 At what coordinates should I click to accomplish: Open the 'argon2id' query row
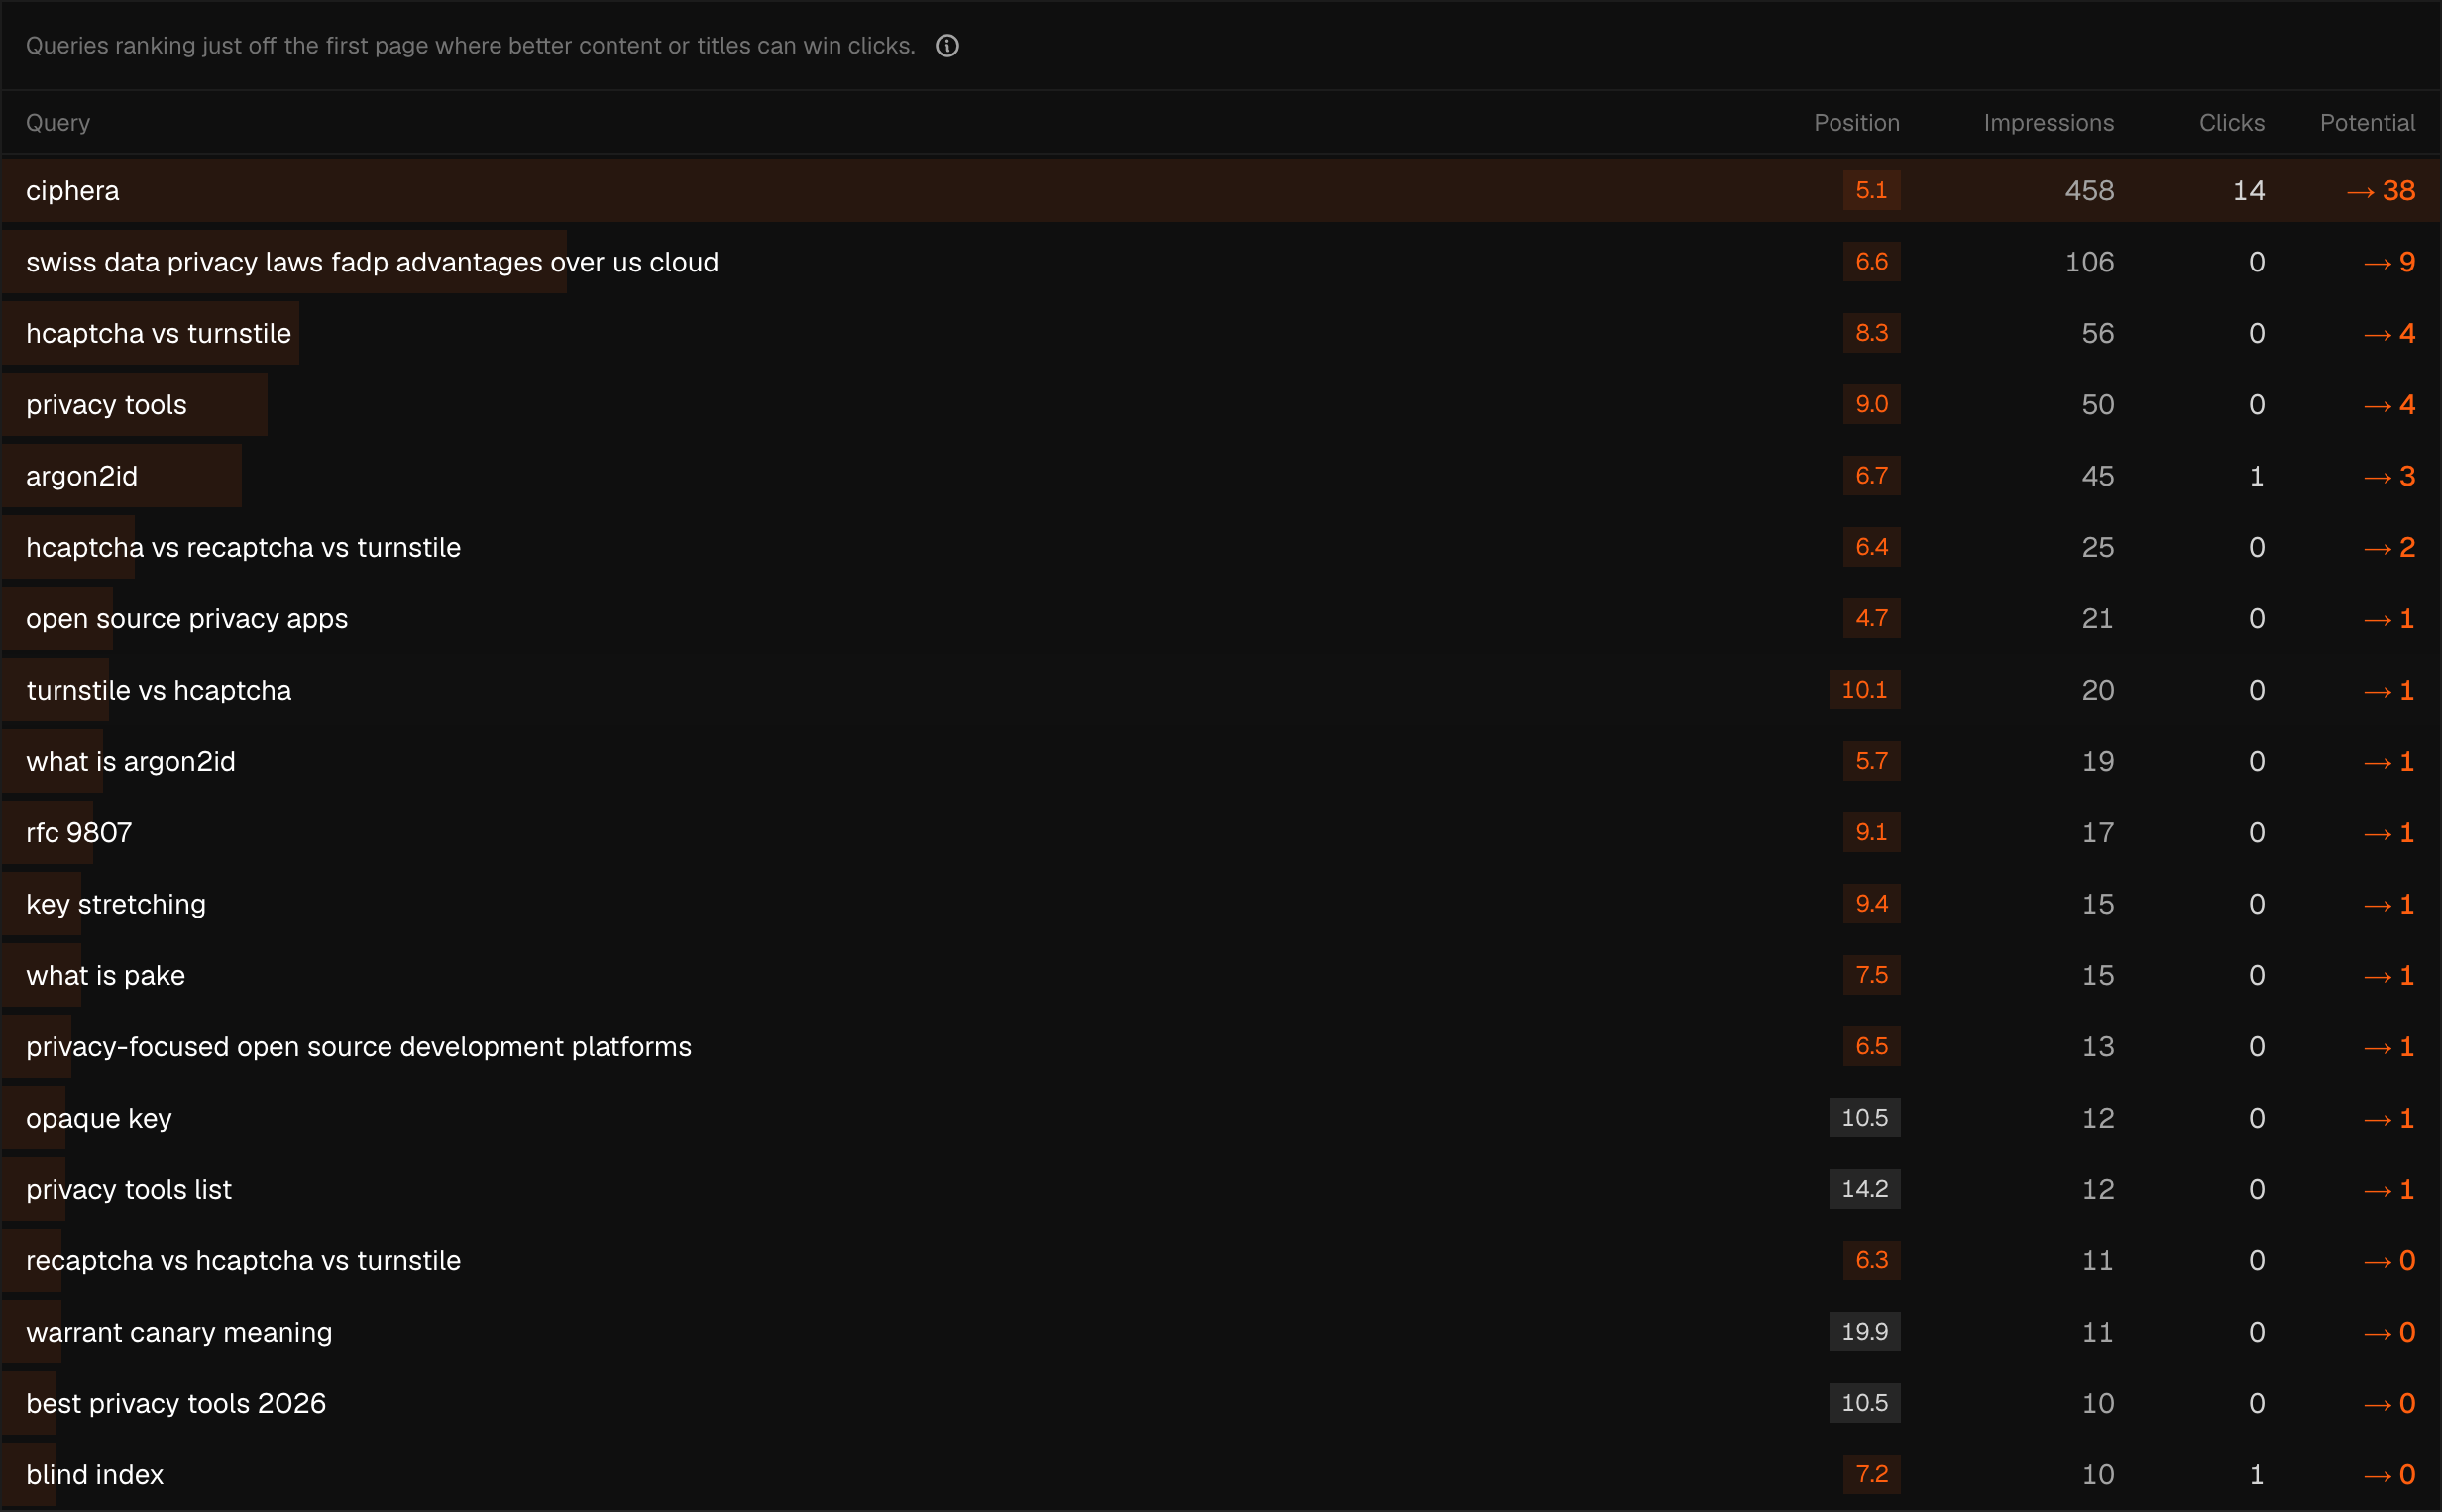click(1221, 476)
